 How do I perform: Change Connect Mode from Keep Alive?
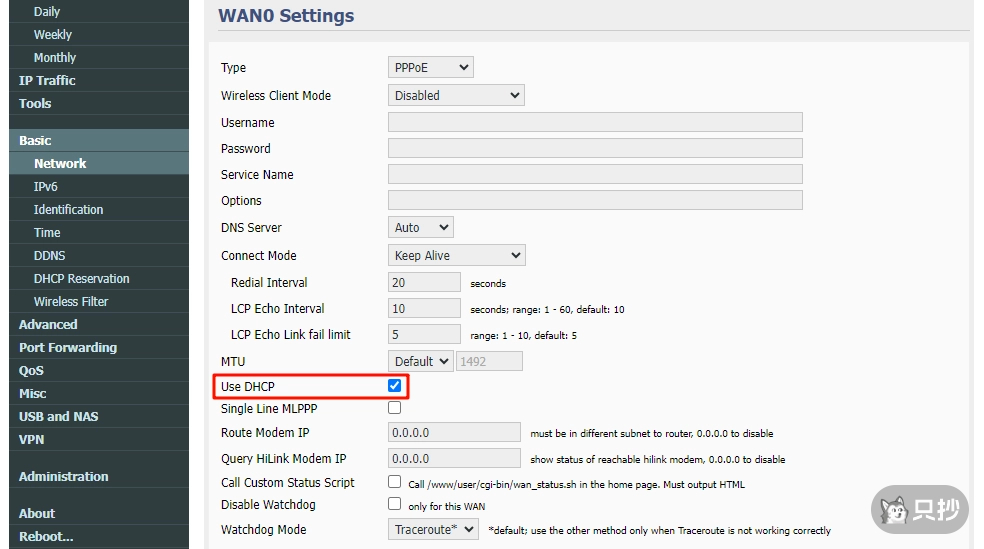point(456,255)
